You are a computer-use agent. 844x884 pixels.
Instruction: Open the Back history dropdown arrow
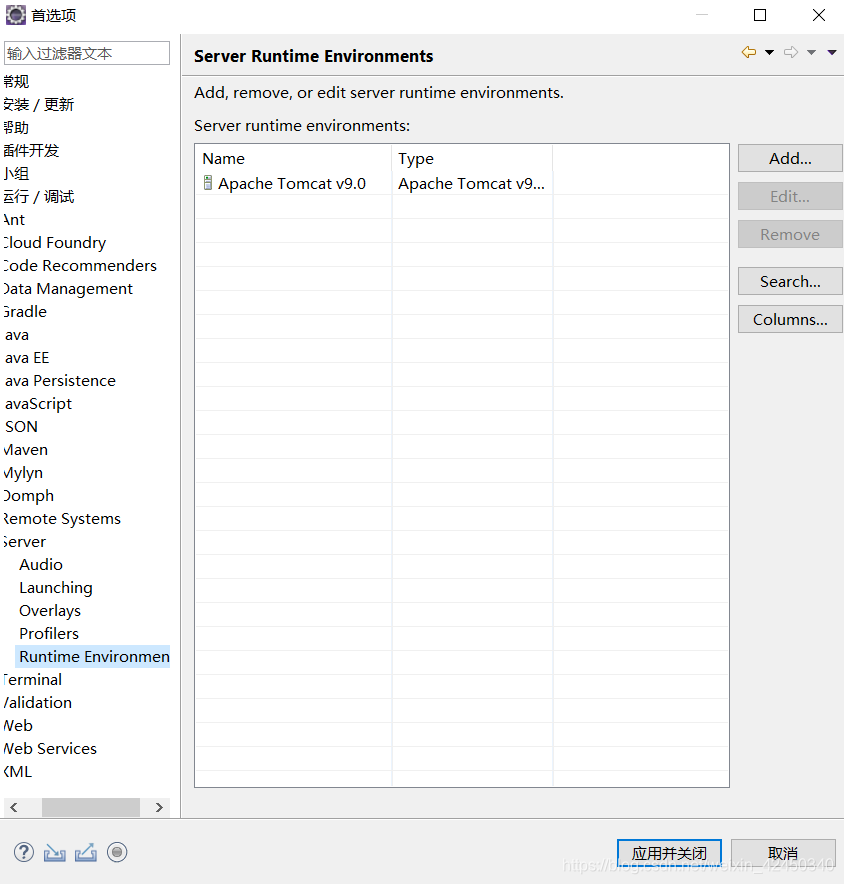coord(770,52)
